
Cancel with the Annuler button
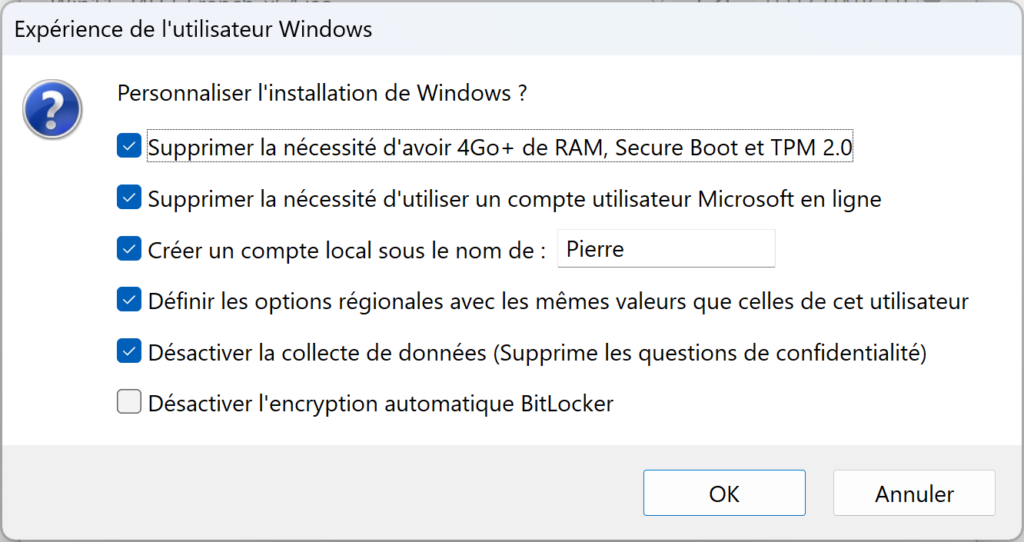tap(914, 493)
